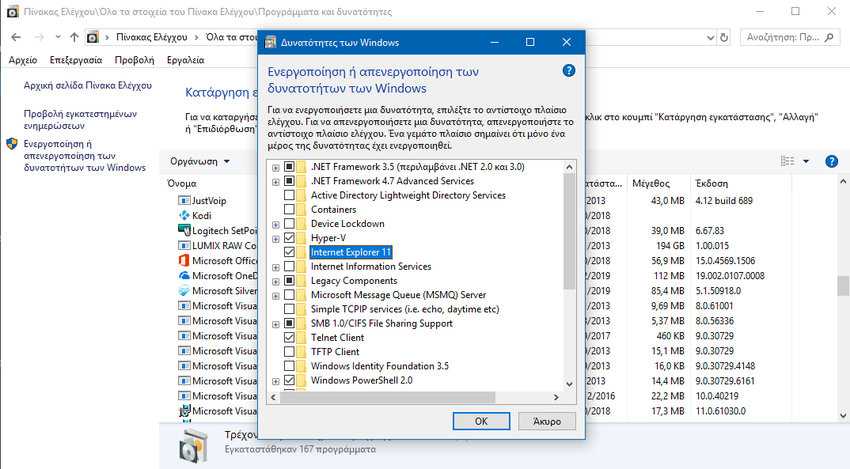Expand Legacy Components node
The height and width of the screenshot is (469, 850).
click(x=275, y=281)
